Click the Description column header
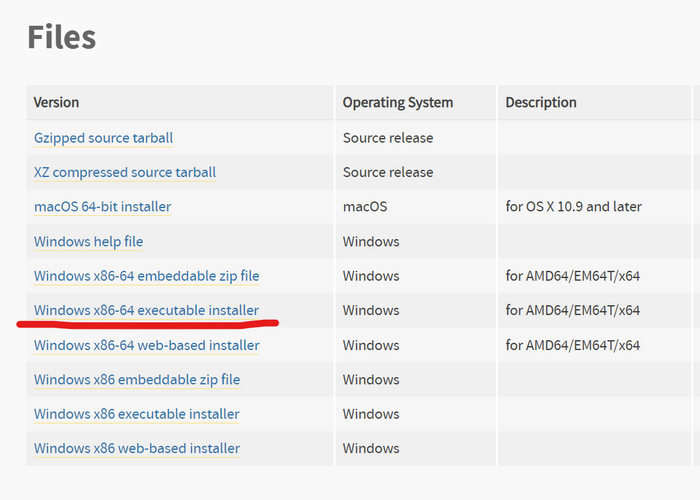Image resolution: width=700 pixels, height=500 pixels. tap(541, 102)
